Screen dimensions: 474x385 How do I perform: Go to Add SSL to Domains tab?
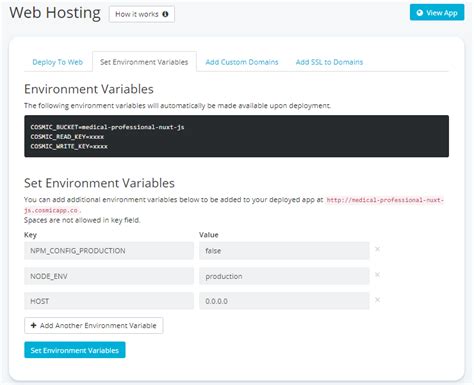[329, 62]
